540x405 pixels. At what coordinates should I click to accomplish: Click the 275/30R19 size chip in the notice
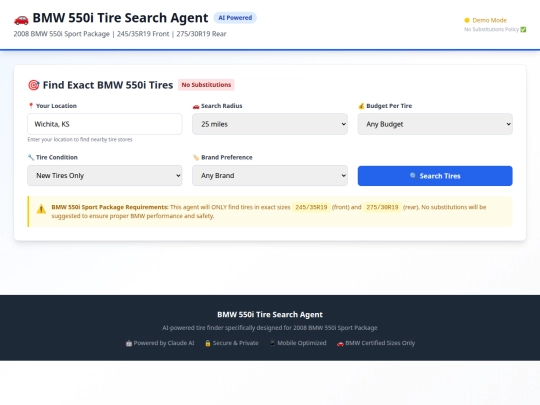(x=382, y=207)
